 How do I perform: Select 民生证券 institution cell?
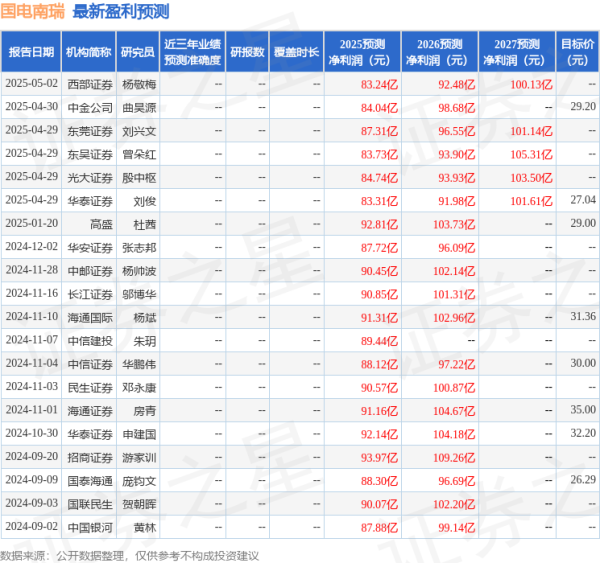[x=90, y=388]
